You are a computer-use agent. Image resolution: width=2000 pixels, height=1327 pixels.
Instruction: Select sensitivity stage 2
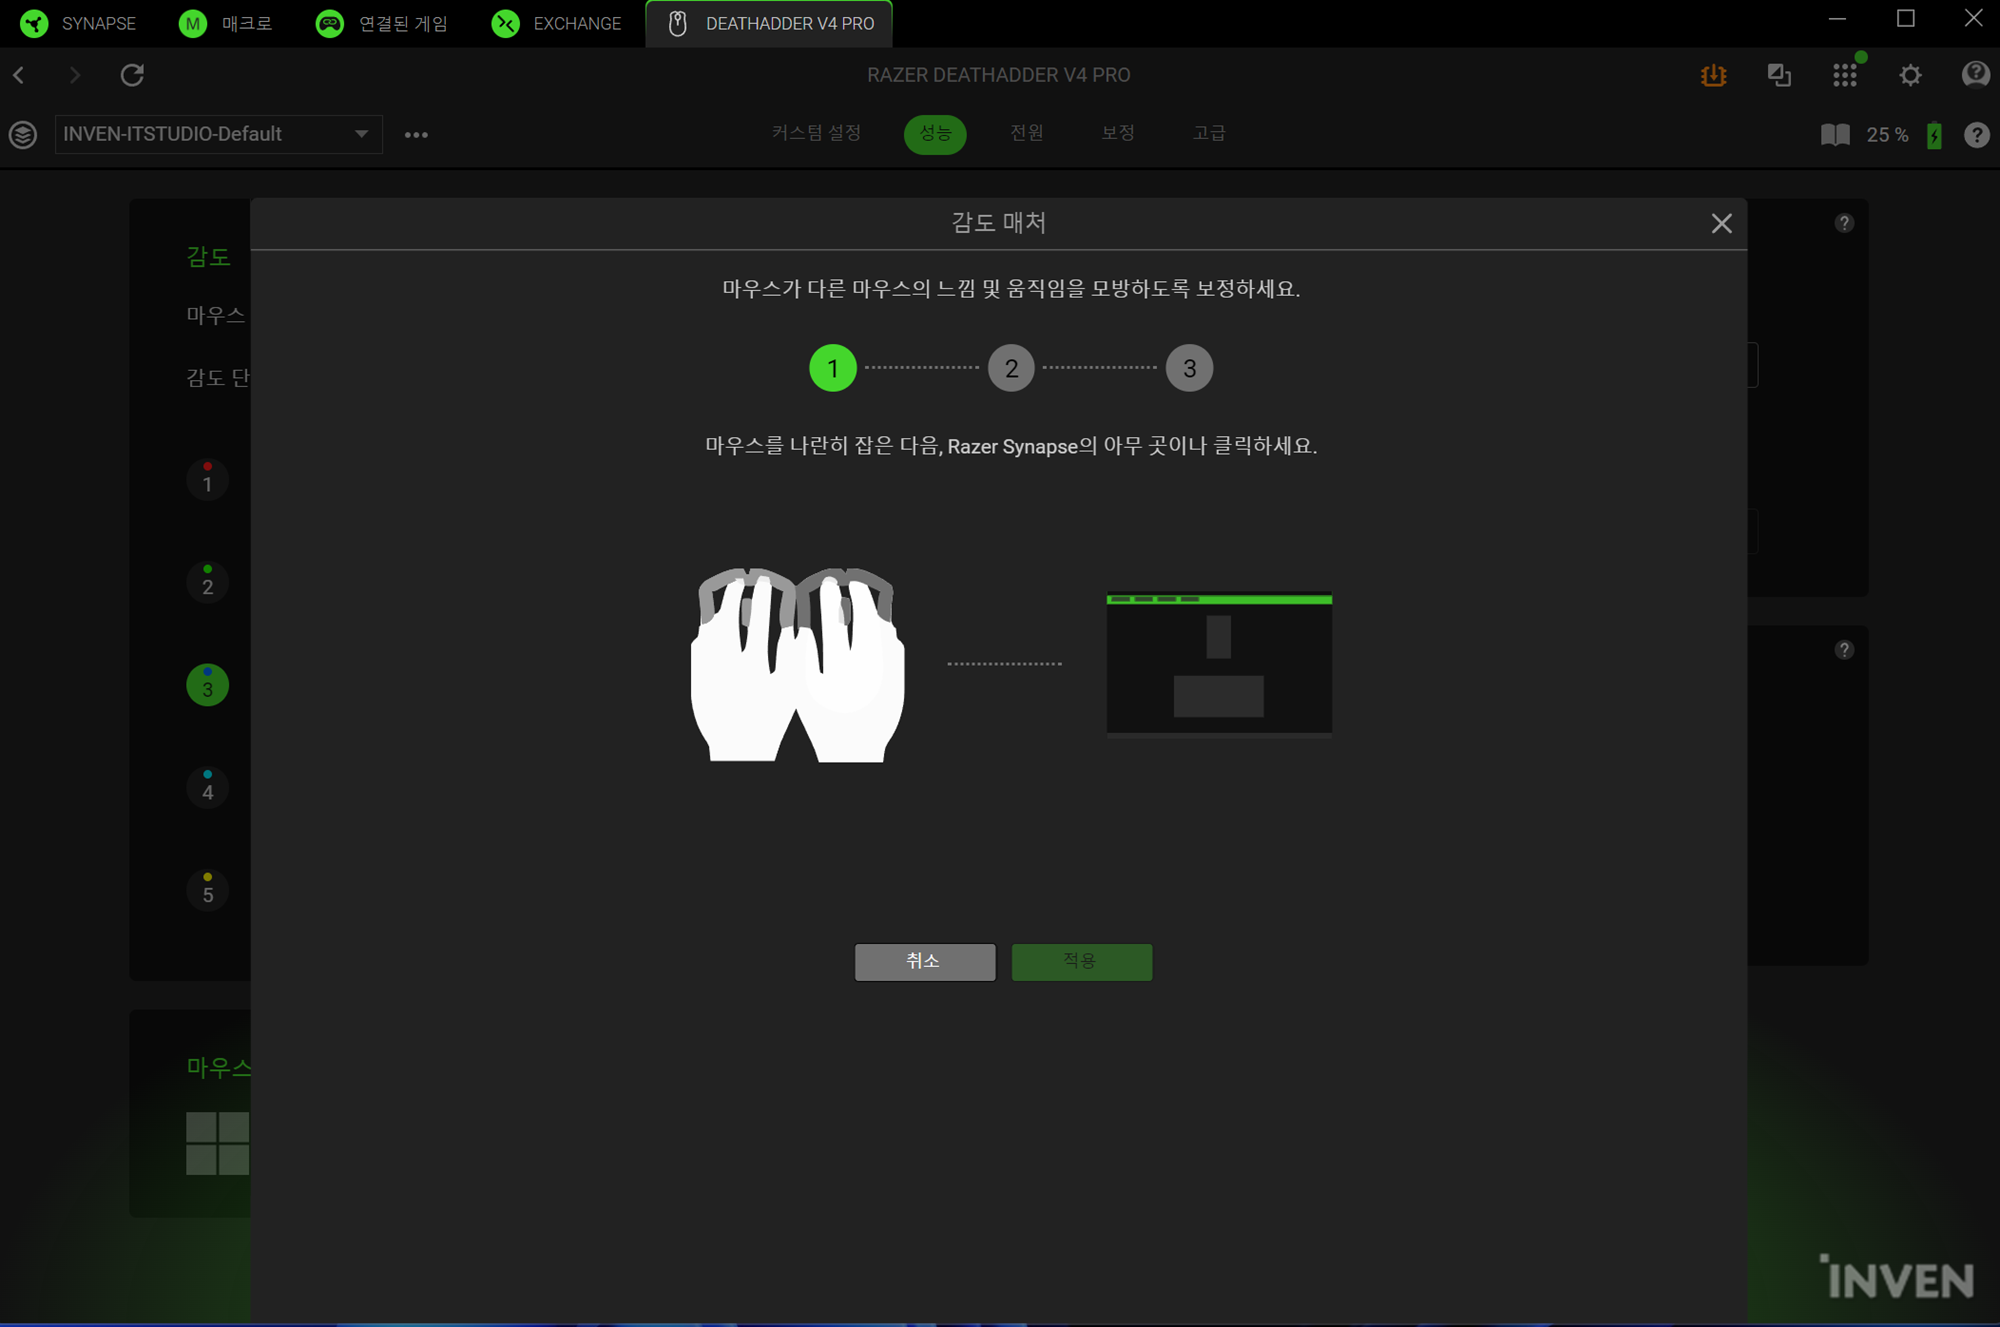tap(208, 583)
